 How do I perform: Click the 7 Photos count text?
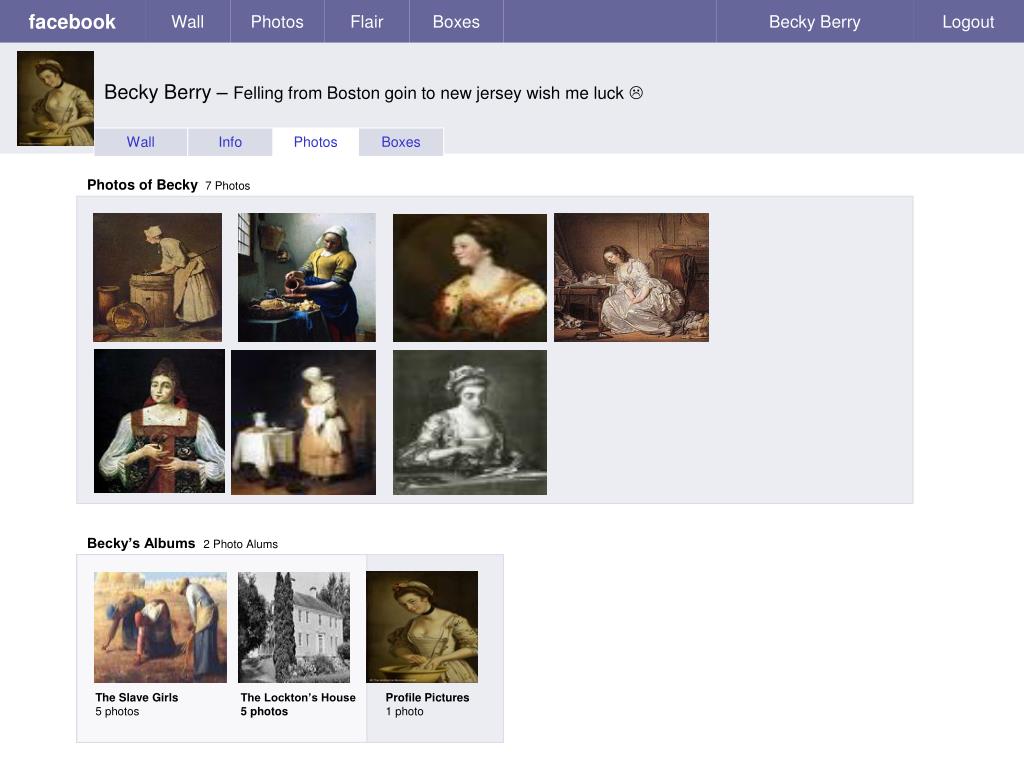(227, 186)
